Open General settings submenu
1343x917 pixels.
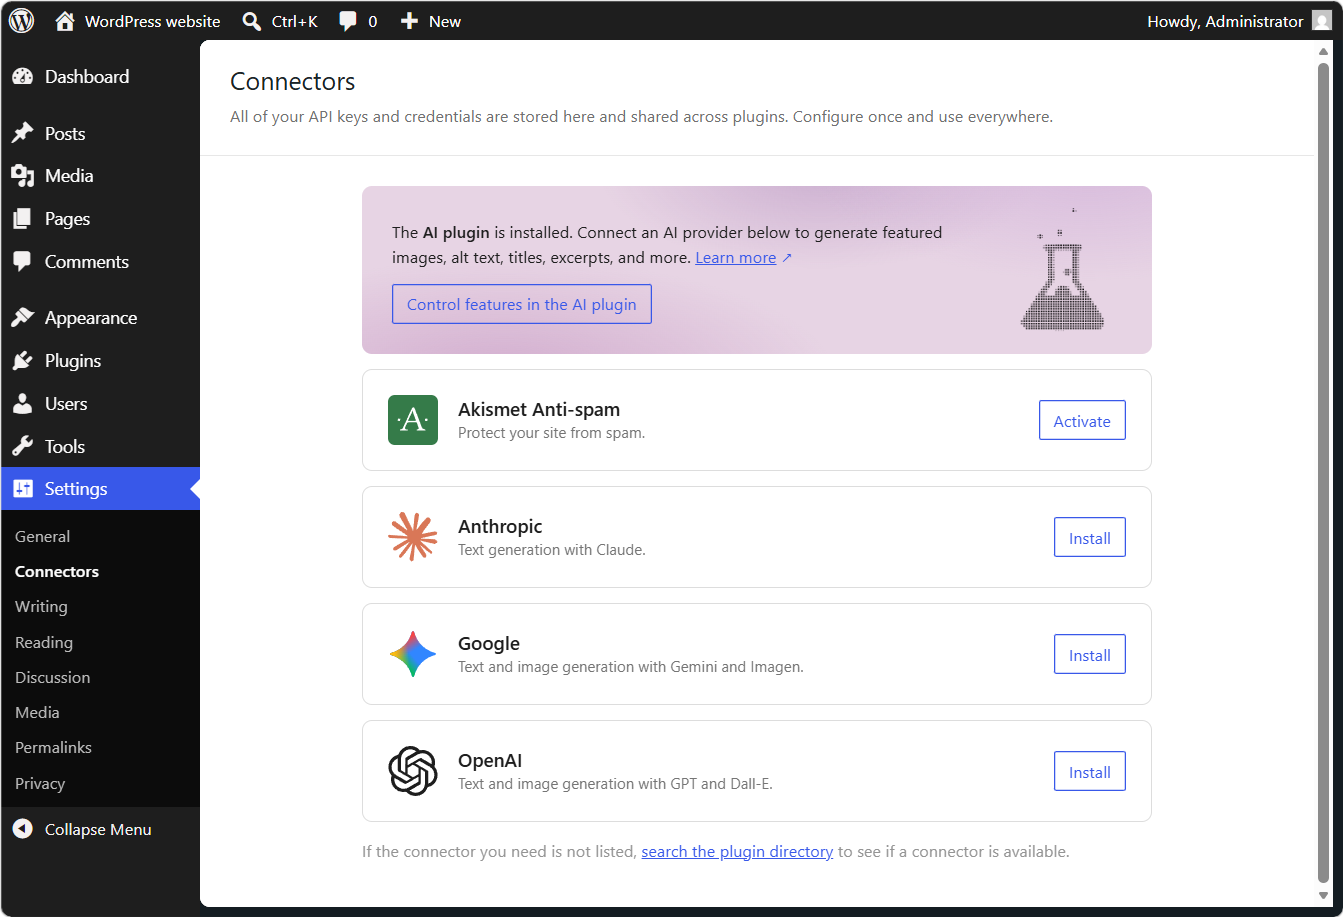click(43, 536)
